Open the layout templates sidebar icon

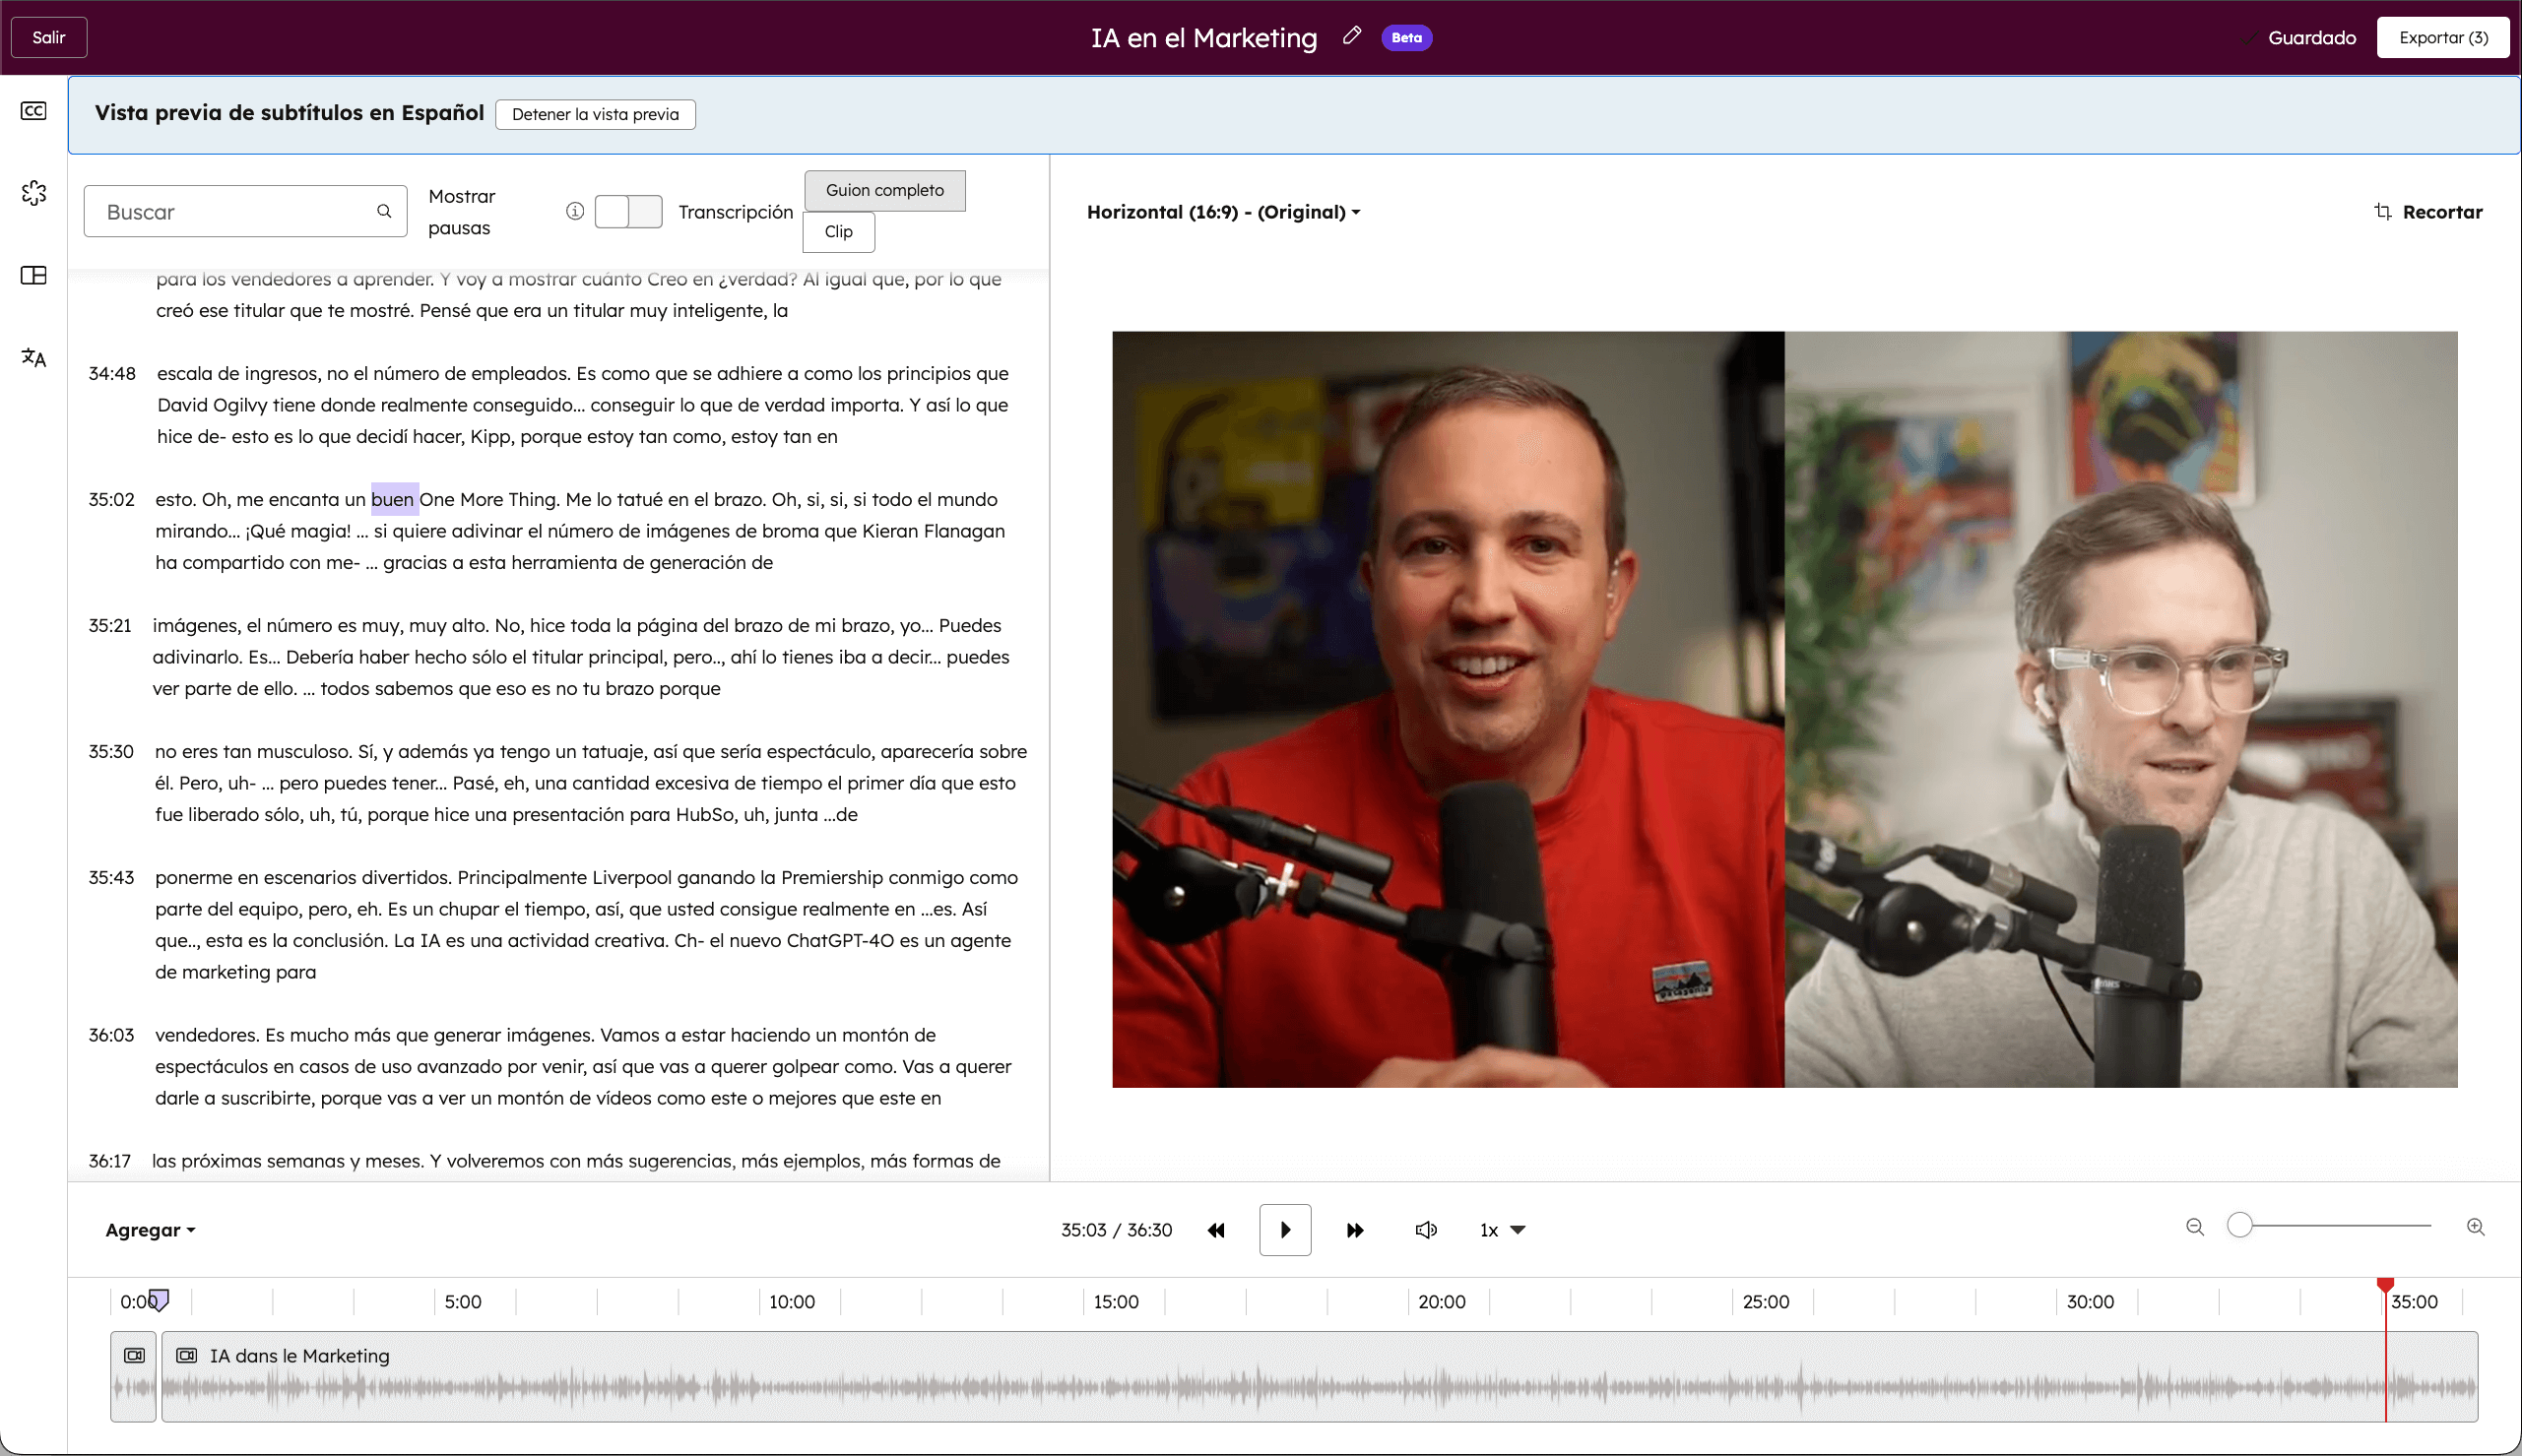tap(33, 275)
